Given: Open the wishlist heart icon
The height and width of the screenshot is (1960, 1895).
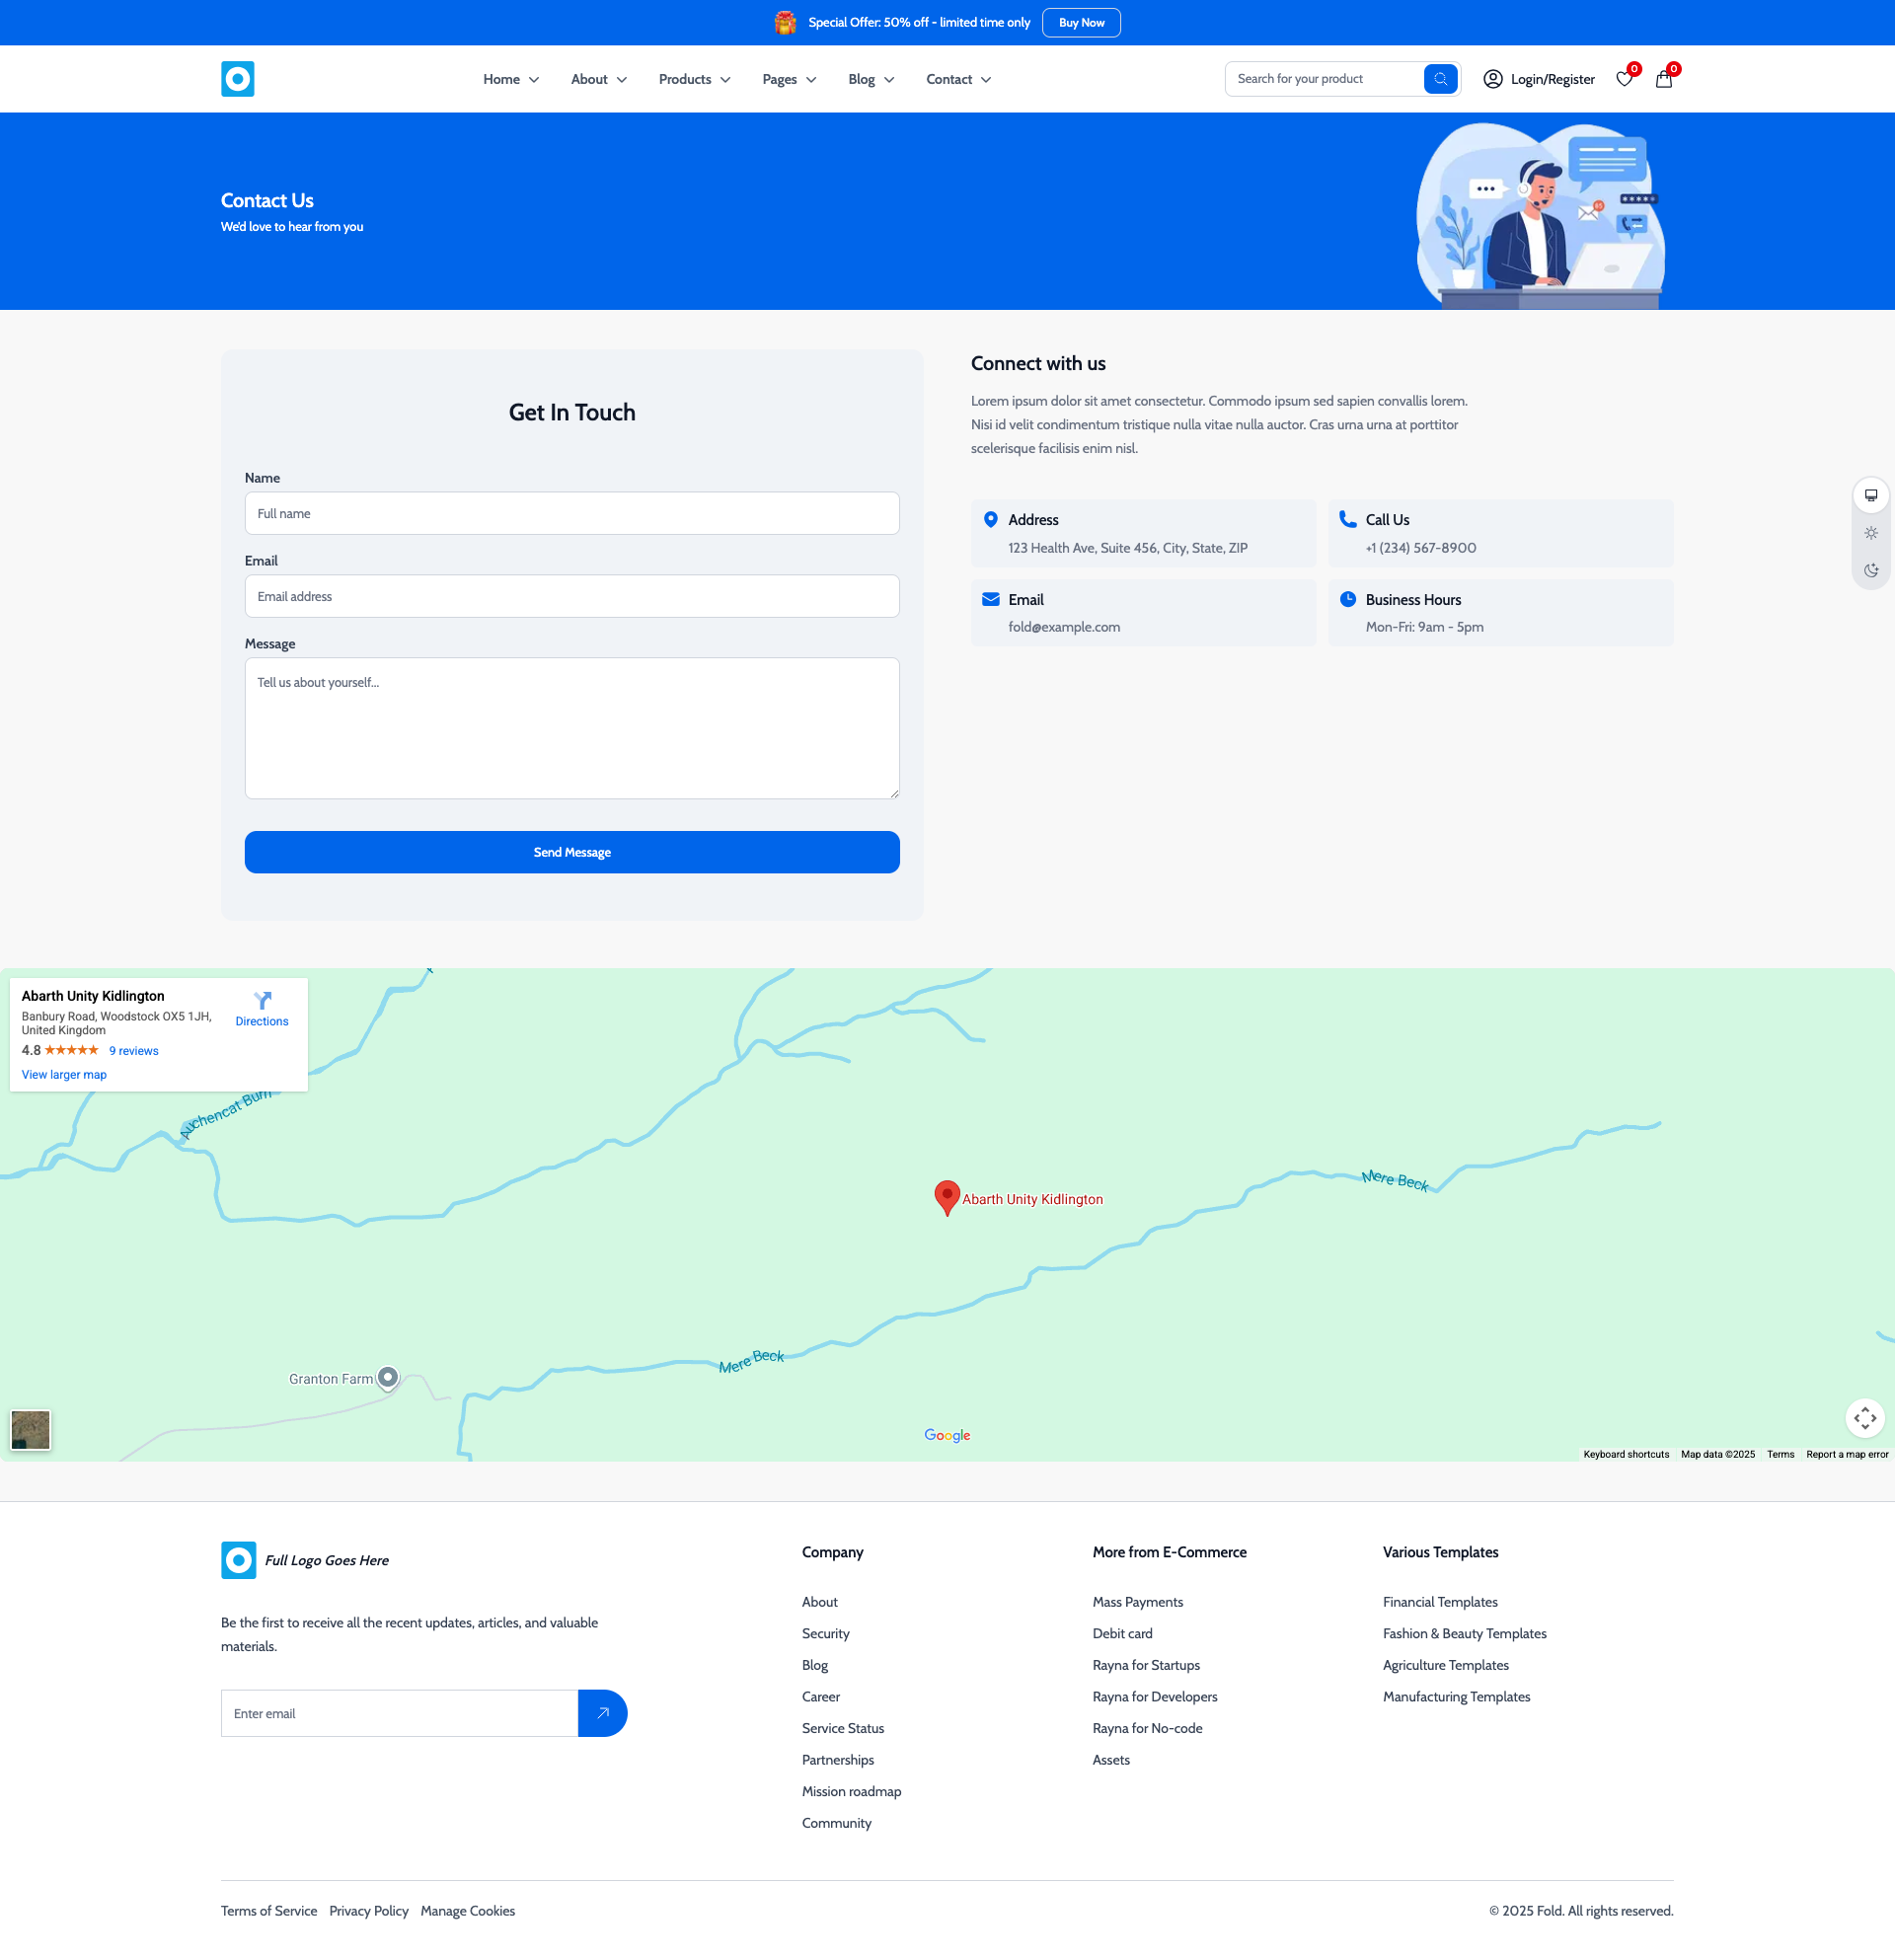Looking at the screenshot, I should (x=1624, y=79).
